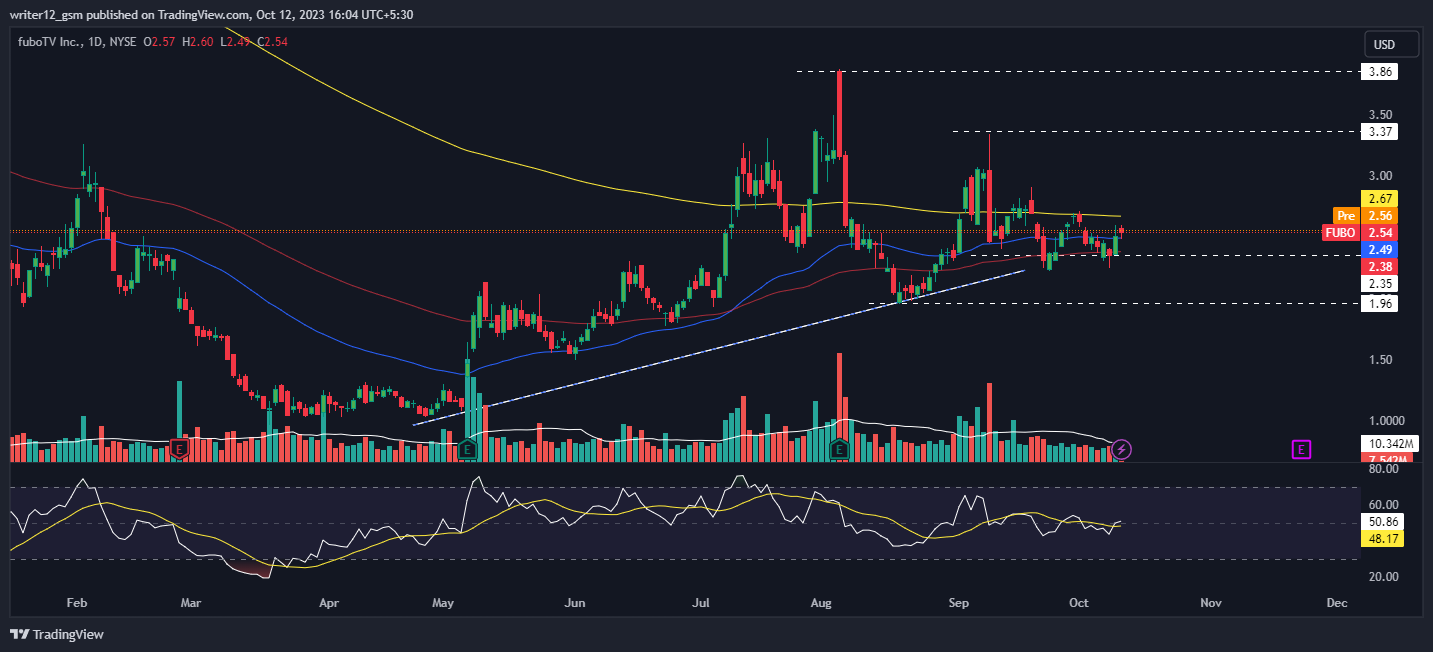Click the 3.00 price axis tick
The width and height of the screenshot is (1433, 652).
tap(1381, 176)
